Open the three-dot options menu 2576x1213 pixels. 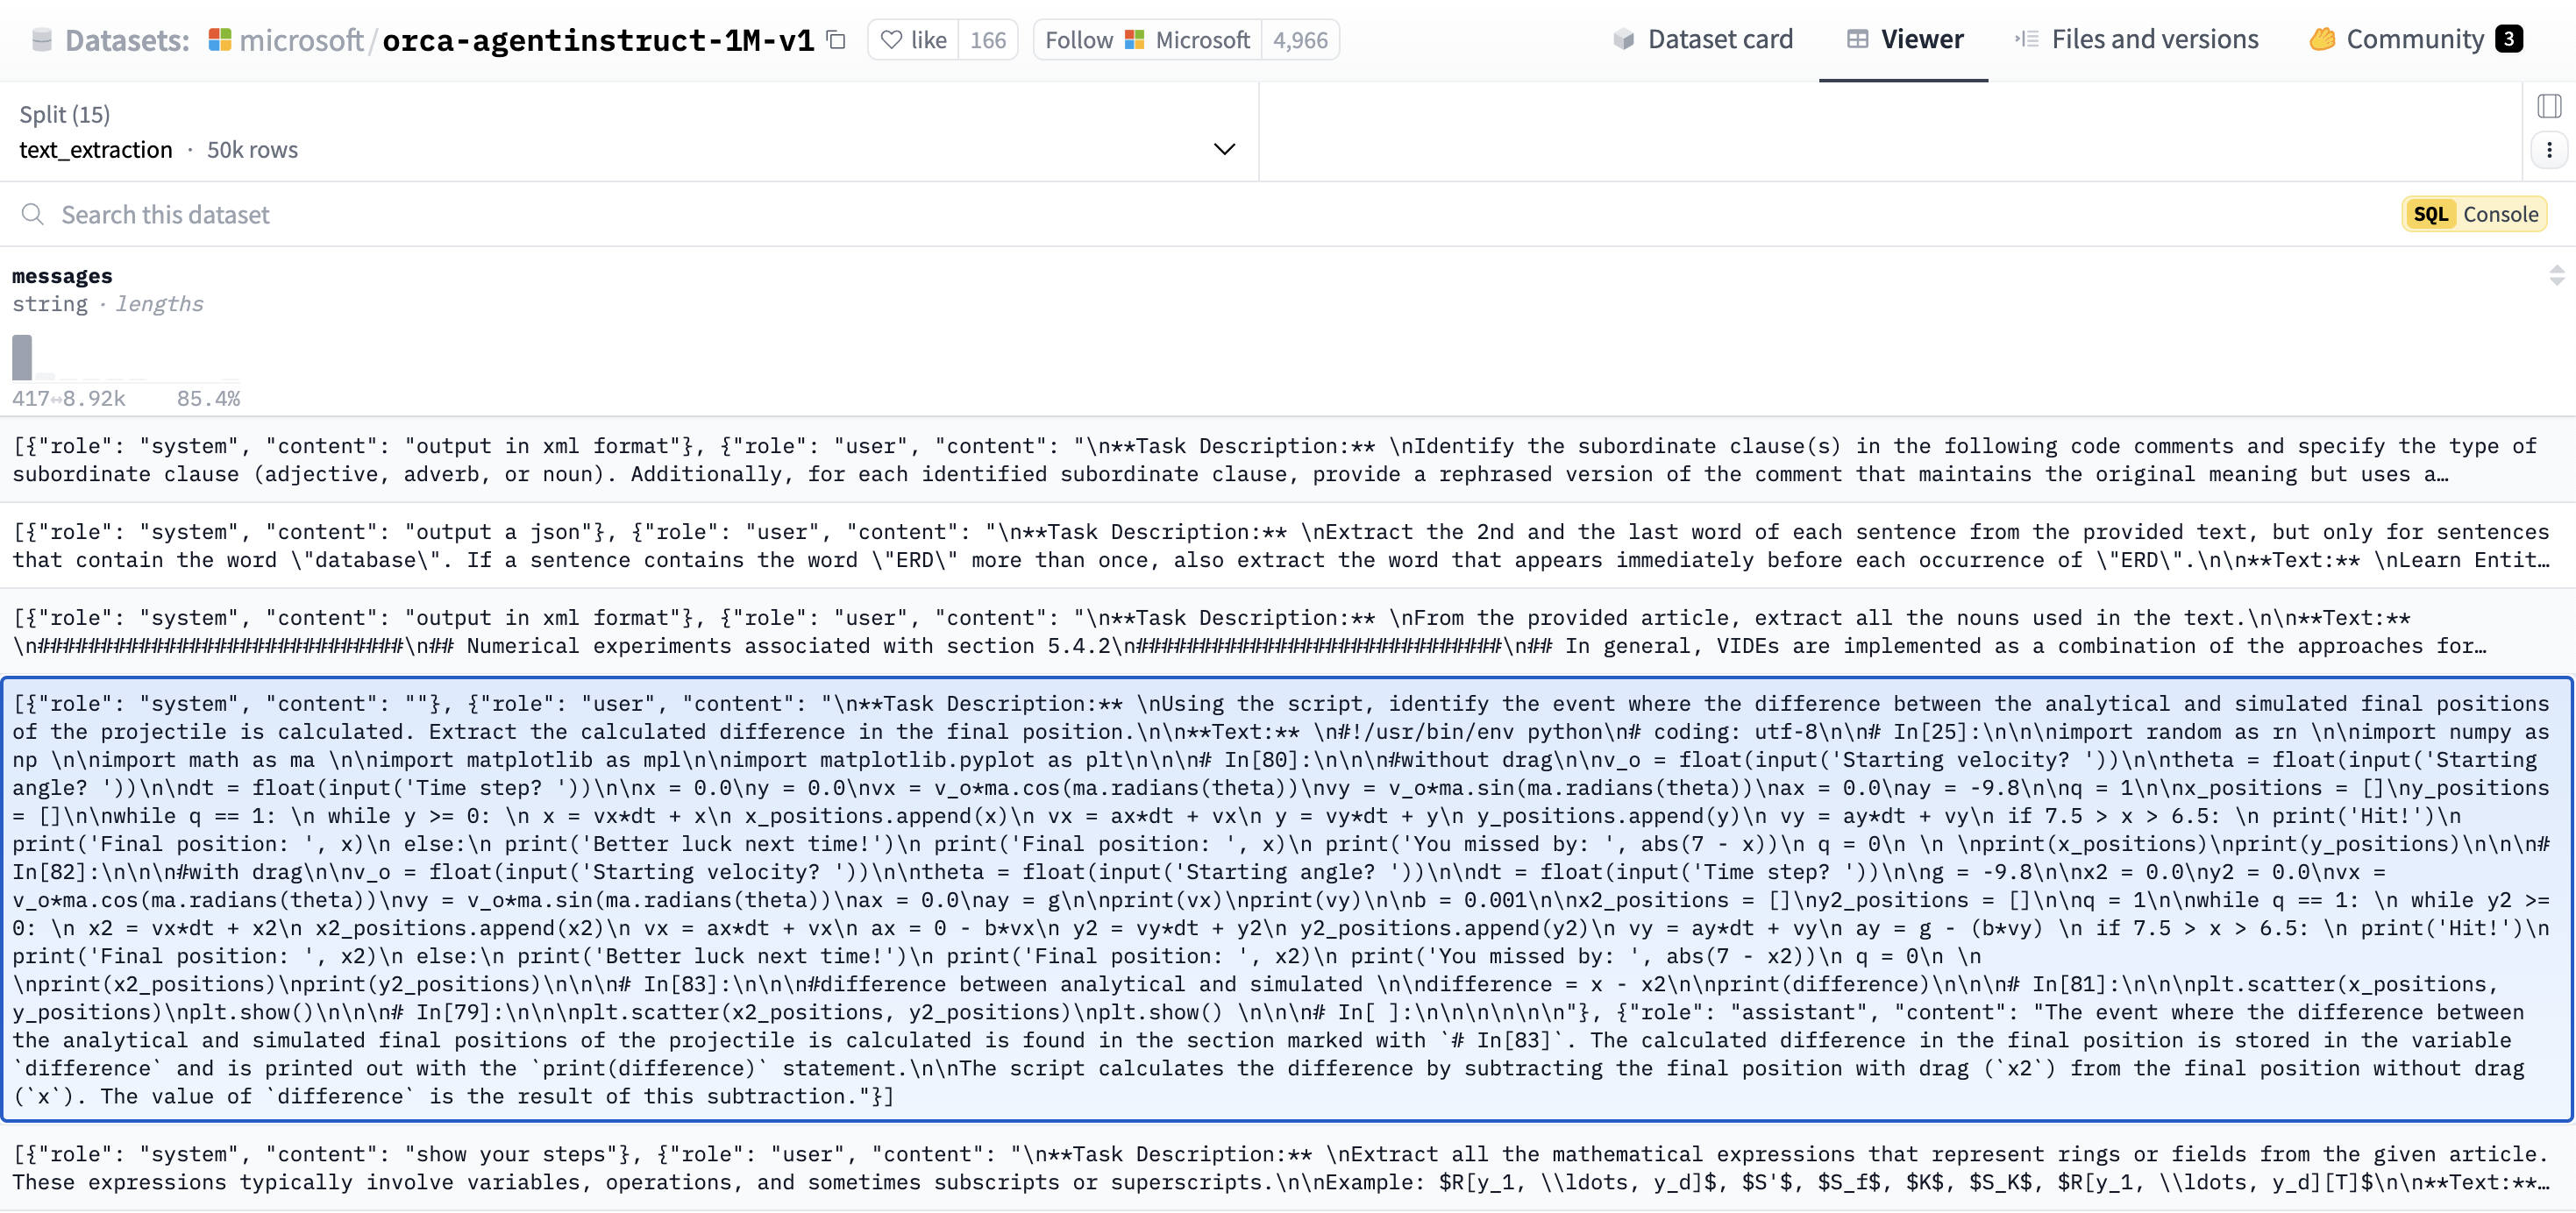(2549, 150)
